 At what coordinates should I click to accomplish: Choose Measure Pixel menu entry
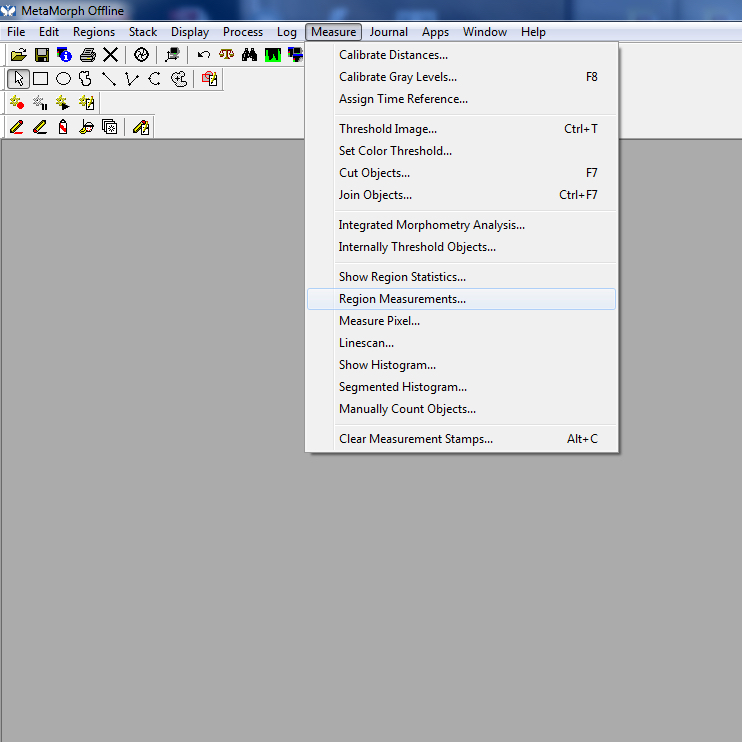pyautogui.click(x=461, y=321)
